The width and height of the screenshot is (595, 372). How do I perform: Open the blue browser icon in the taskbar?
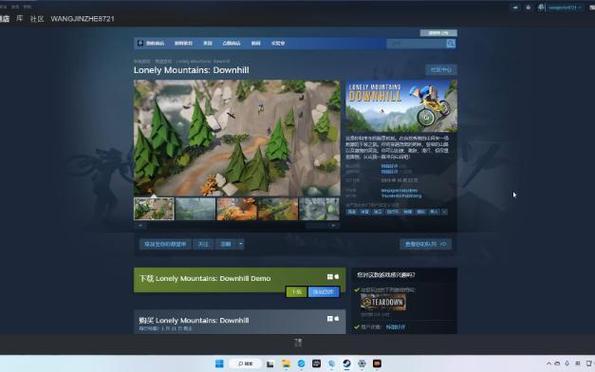click(301, 364)
